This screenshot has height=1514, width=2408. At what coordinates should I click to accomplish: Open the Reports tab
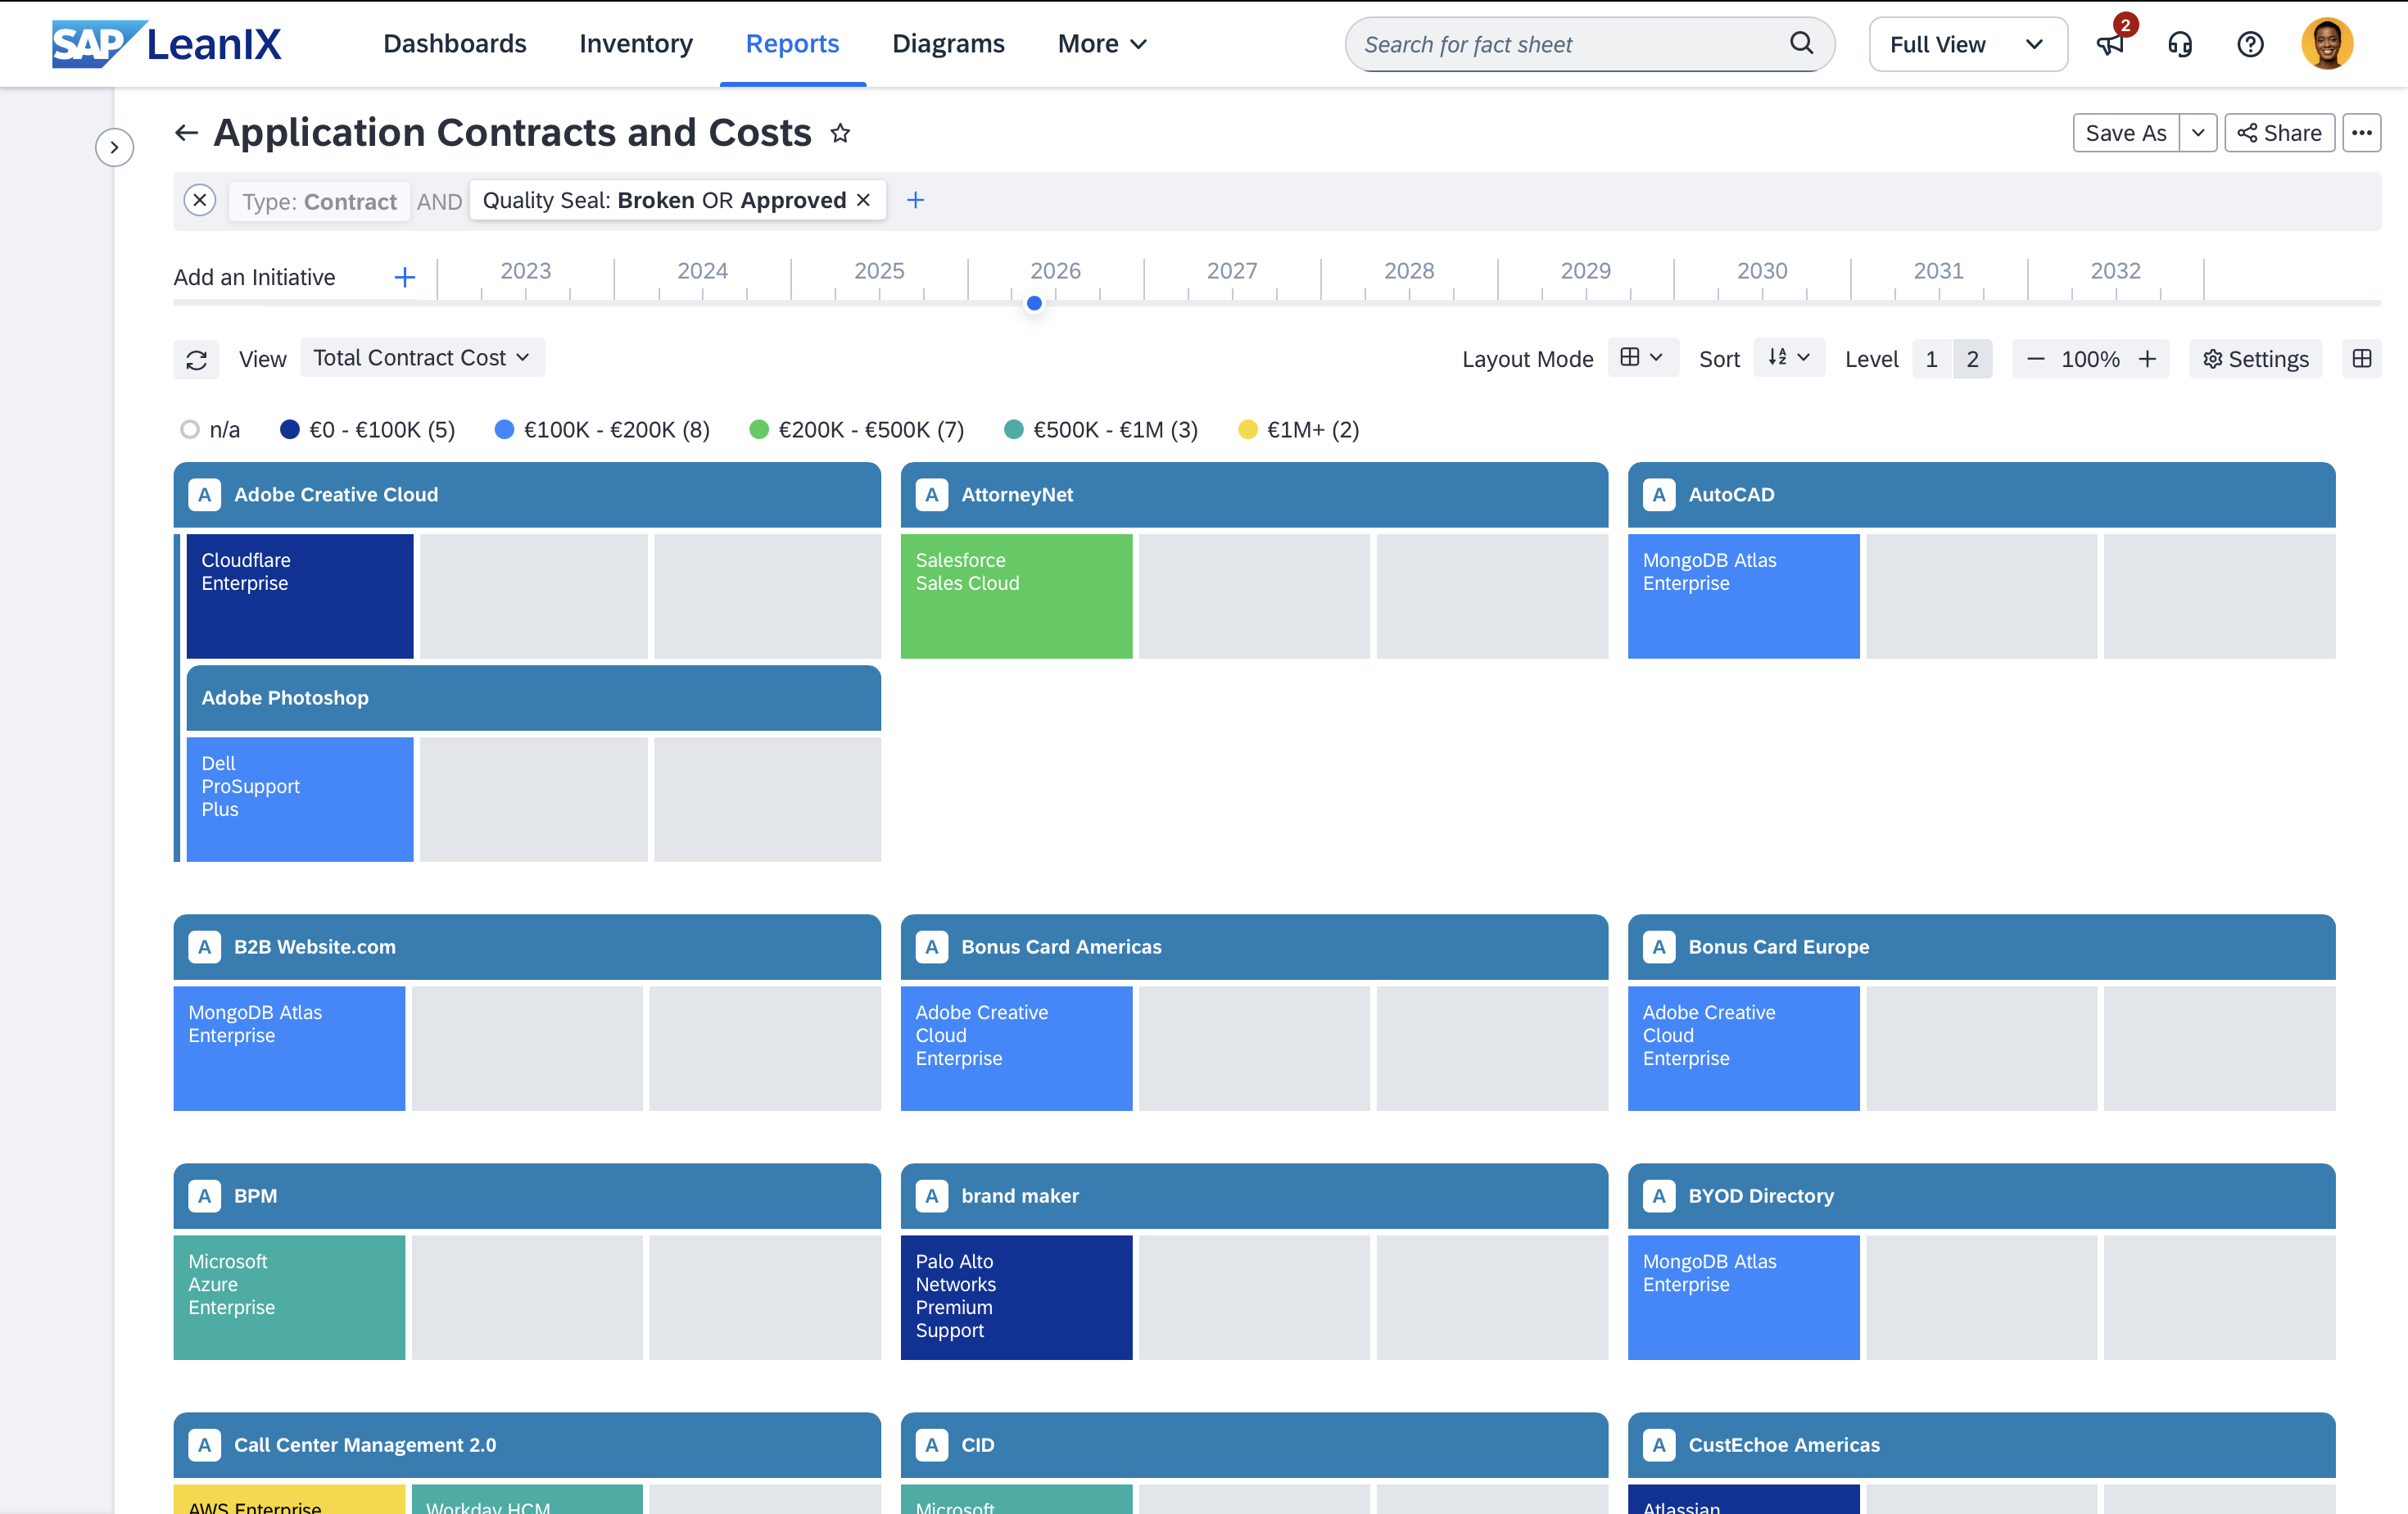coord(792,44)
